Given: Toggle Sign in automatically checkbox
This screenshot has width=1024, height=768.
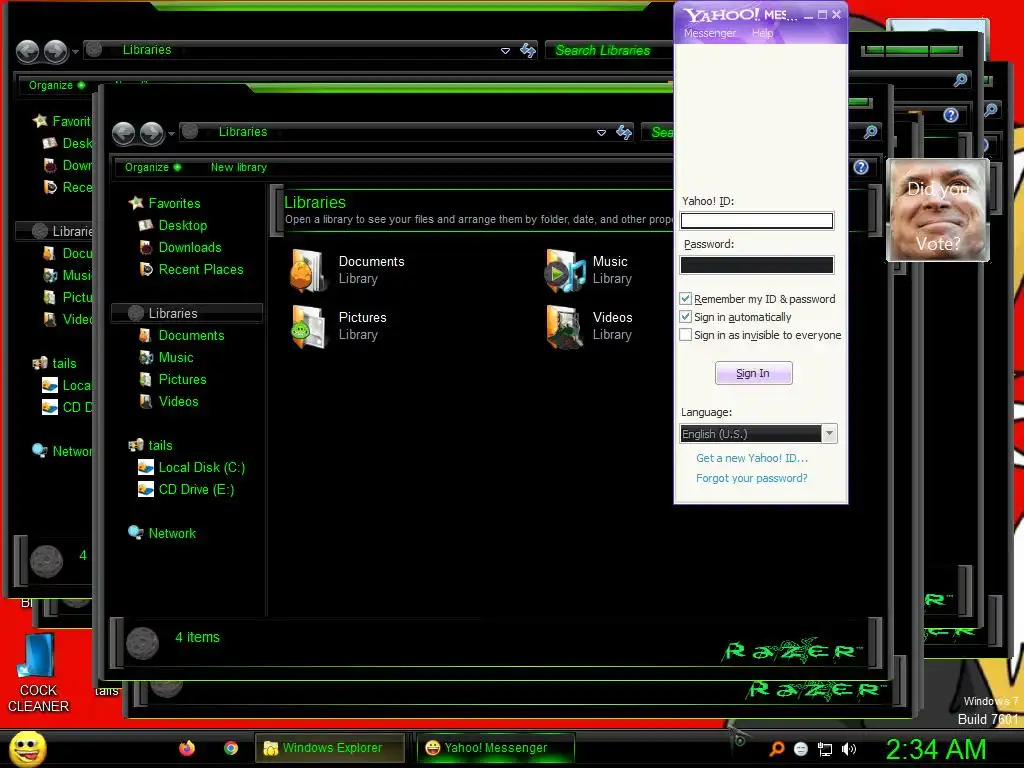Looking at the screenshot, I should [685, 317].
